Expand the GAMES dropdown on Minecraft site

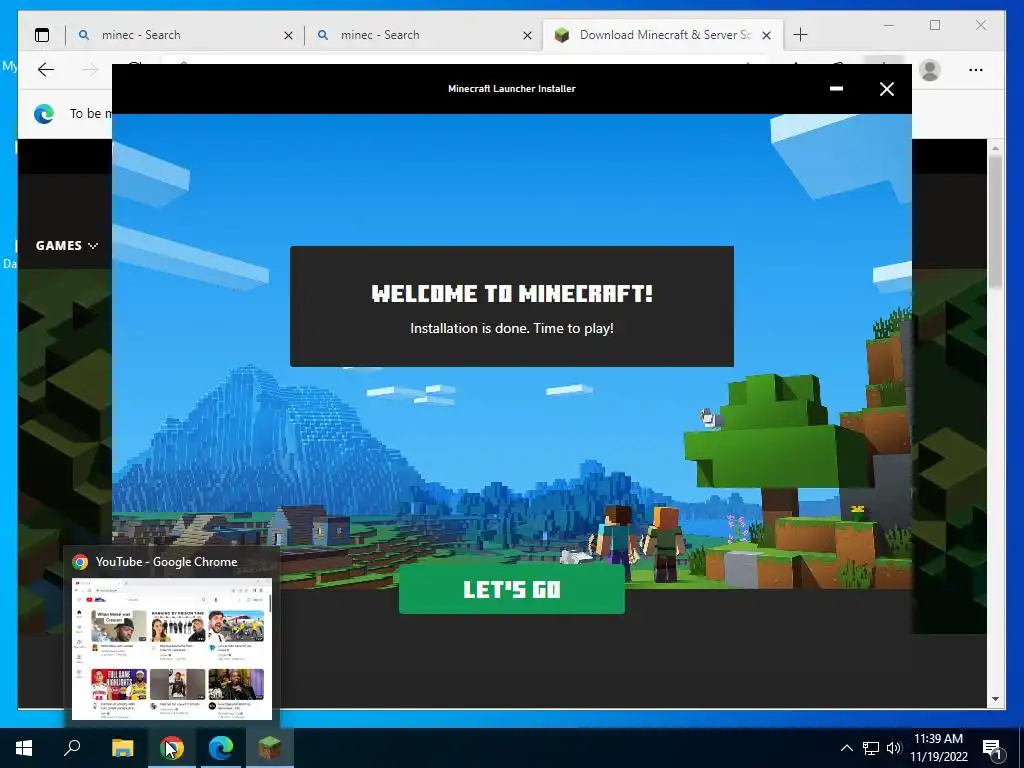(x=67, y=246)
